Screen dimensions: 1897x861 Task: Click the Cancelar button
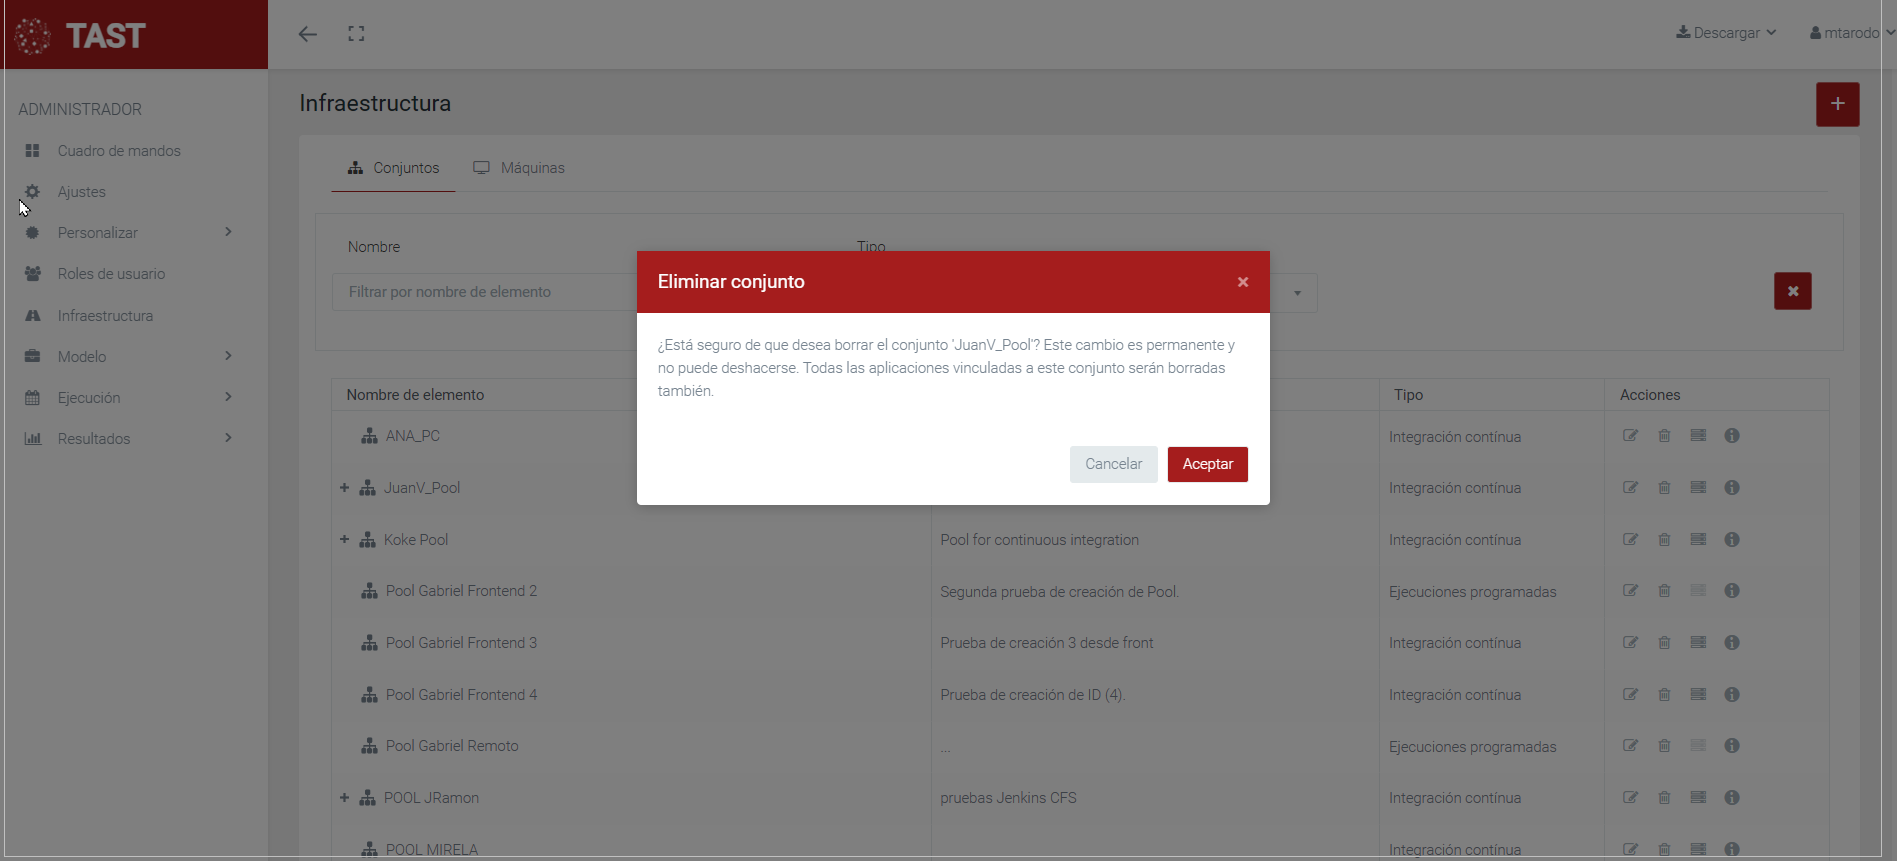pyautogui.click(x=1113, y=464)
